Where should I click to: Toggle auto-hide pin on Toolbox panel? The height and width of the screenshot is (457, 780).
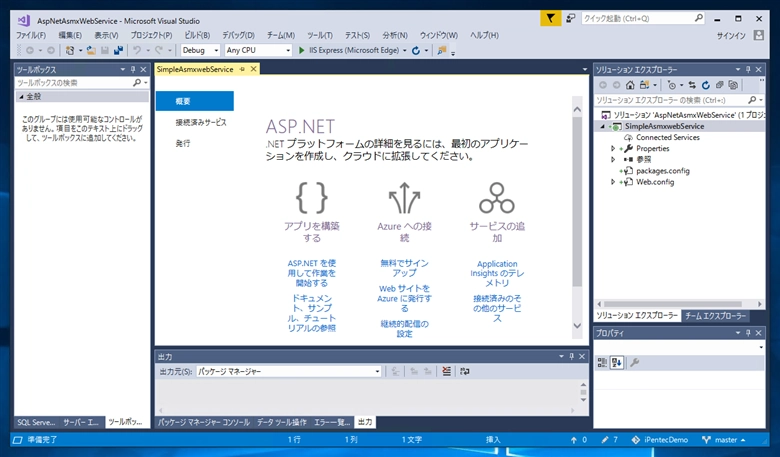point(133,69)
